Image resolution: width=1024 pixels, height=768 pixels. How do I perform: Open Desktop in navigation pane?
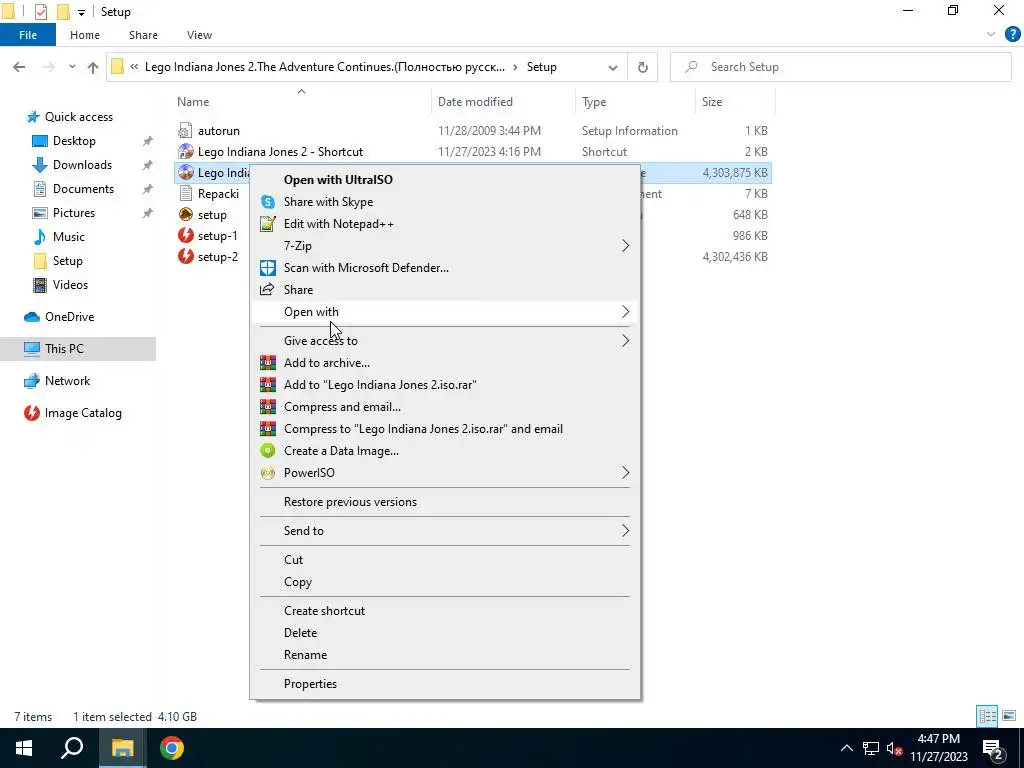[x=74, y=141]
